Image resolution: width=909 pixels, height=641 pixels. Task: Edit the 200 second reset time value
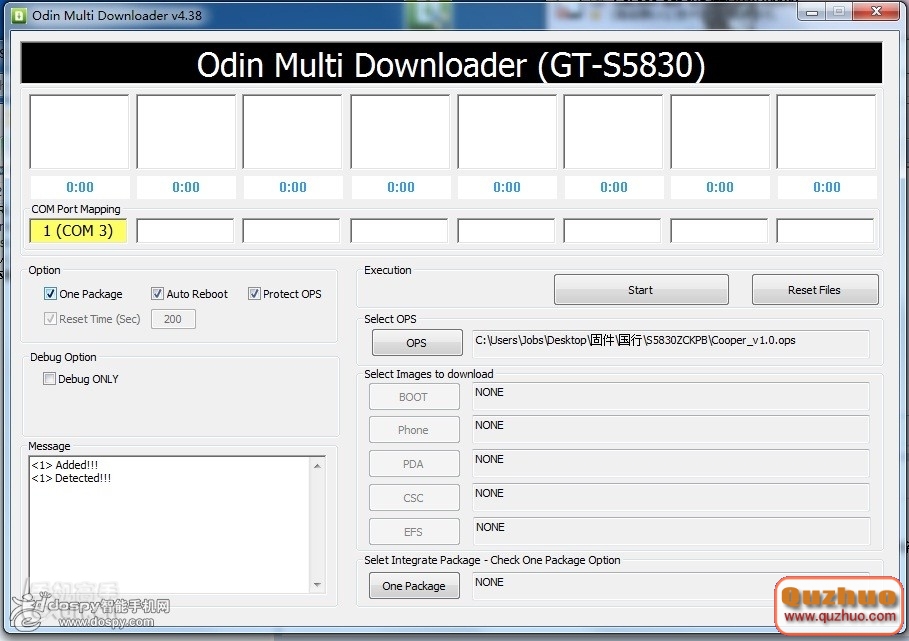pyautogui.click(x=172, y=319)
